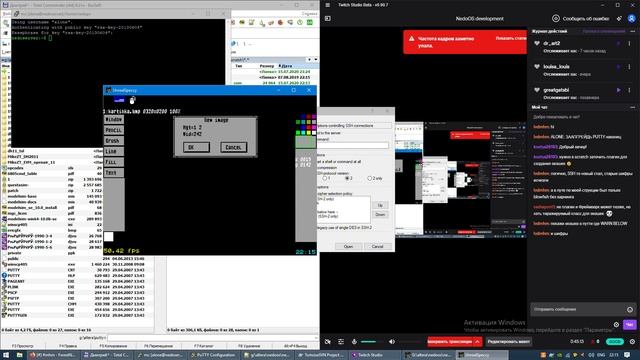This screenshot has height=360, width=640.
Task: Switch to the PuTTY Configuration taskbar item
Action: point(213,355)
